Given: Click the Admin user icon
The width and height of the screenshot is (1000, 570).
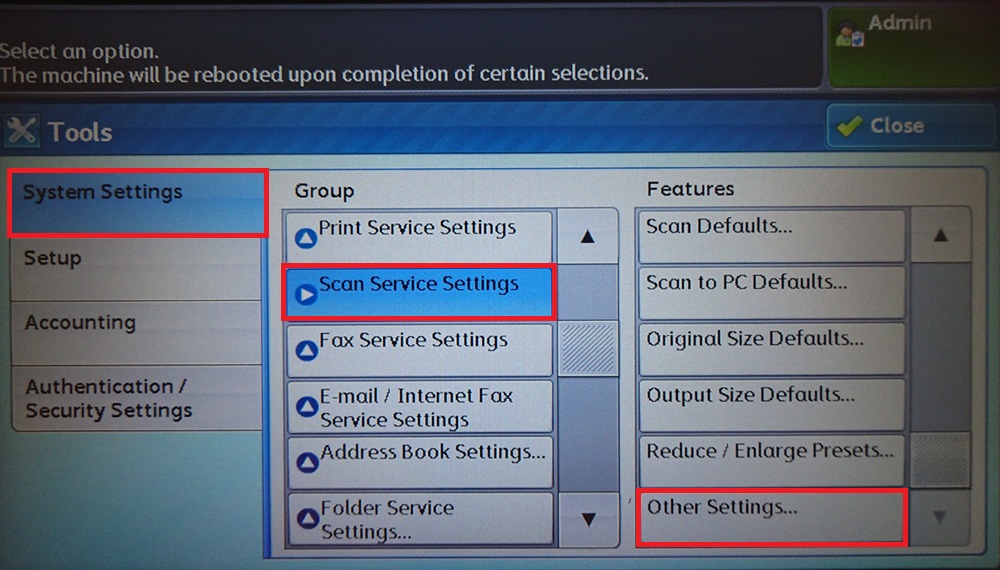Looking at the screenshot, I should pyautogui.click(x=848, y=32).
